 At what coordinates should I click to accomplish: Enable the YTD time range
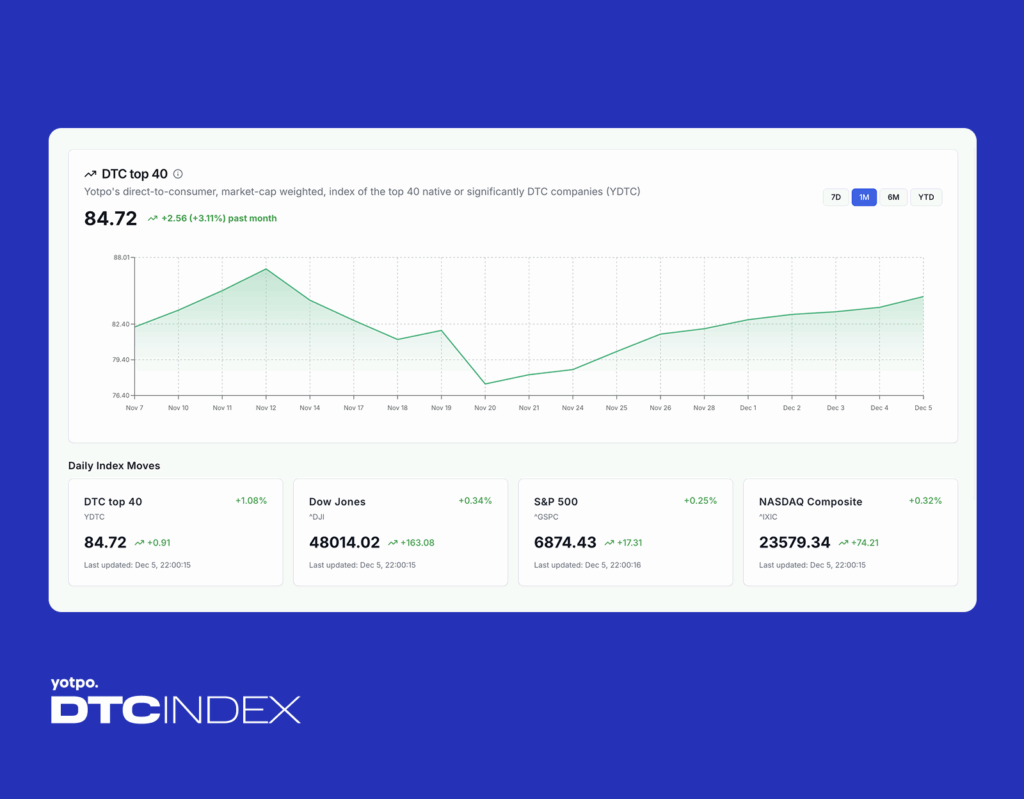[925, 197]
